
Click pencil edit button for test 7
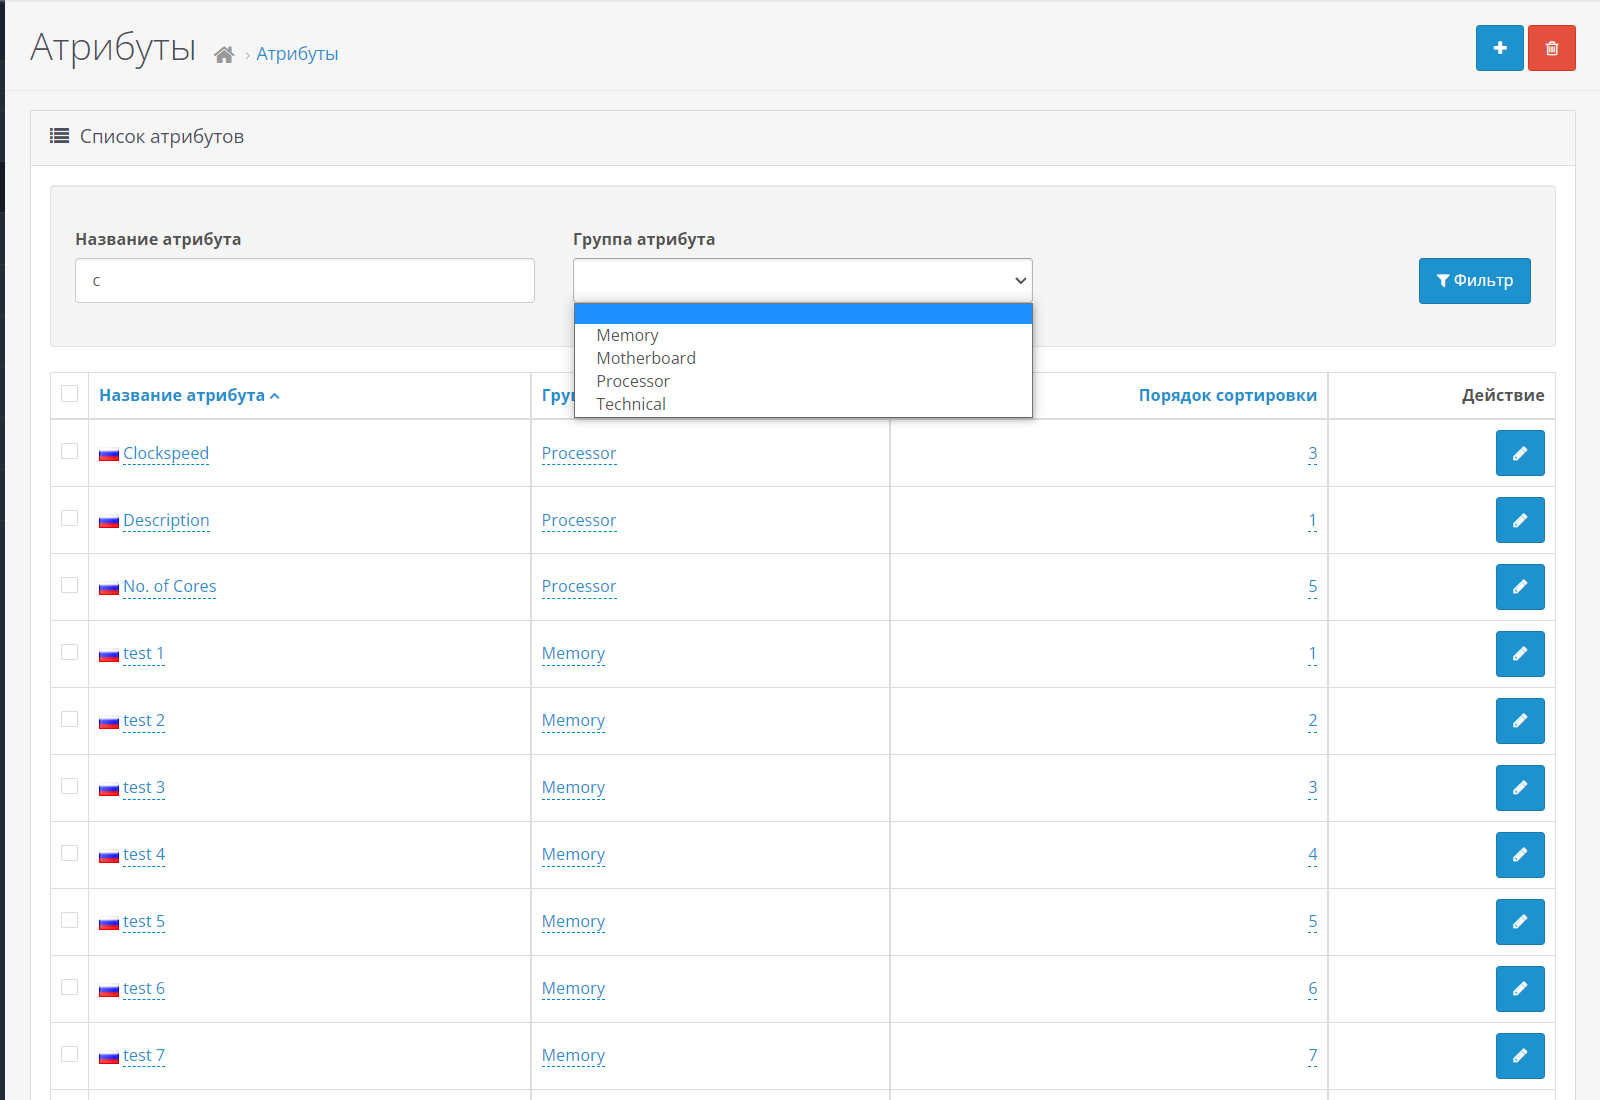click(1520, 1056)
